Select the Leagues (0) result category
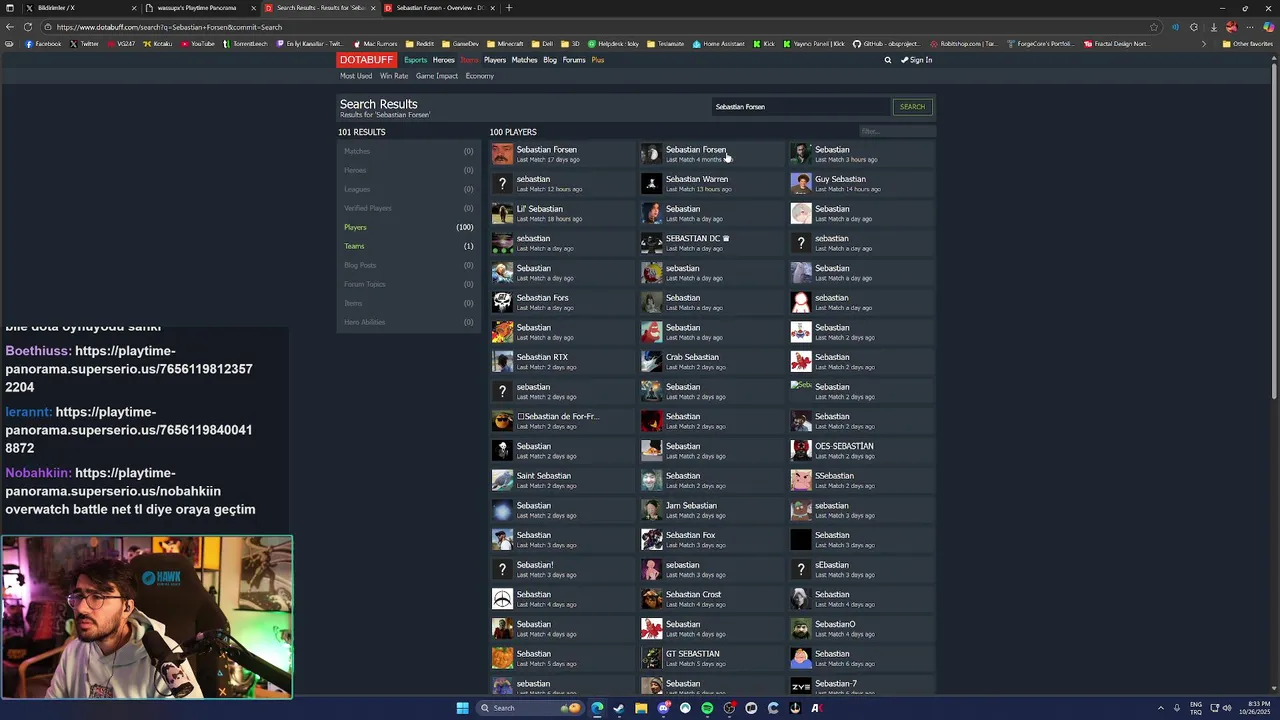Image resolution: width=1280 pixels, height=720 pixels. (408, 189)
